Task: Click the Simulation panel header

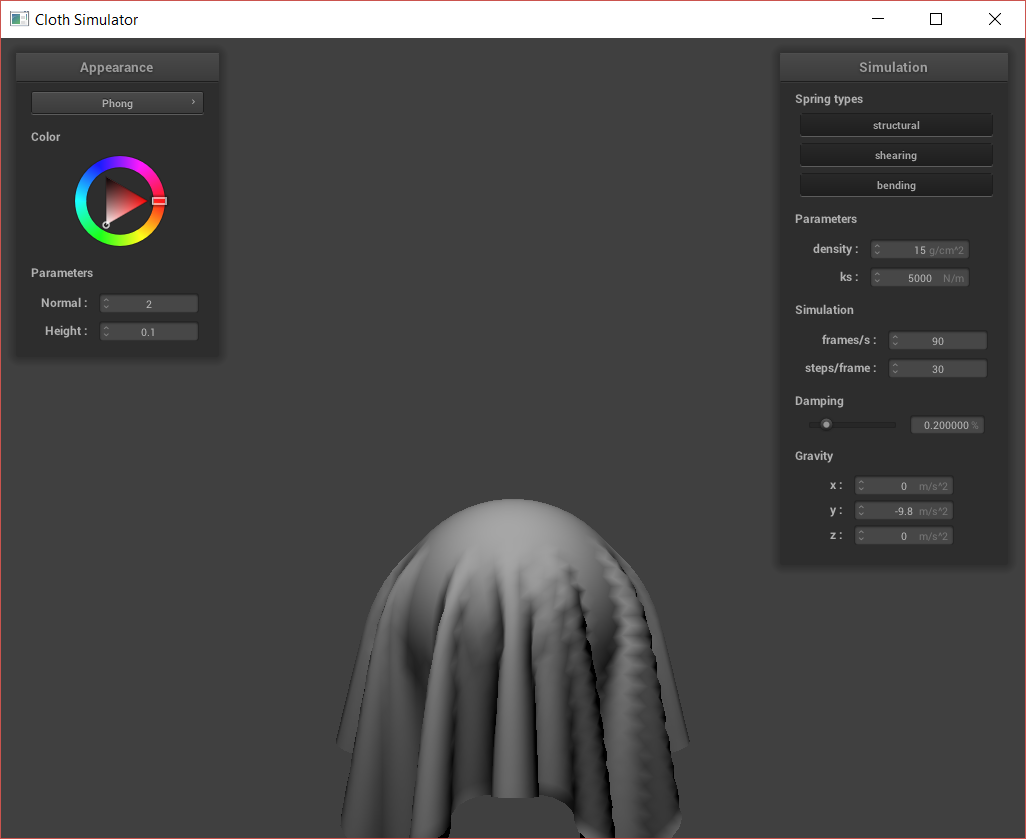Action: coord(893,67)
